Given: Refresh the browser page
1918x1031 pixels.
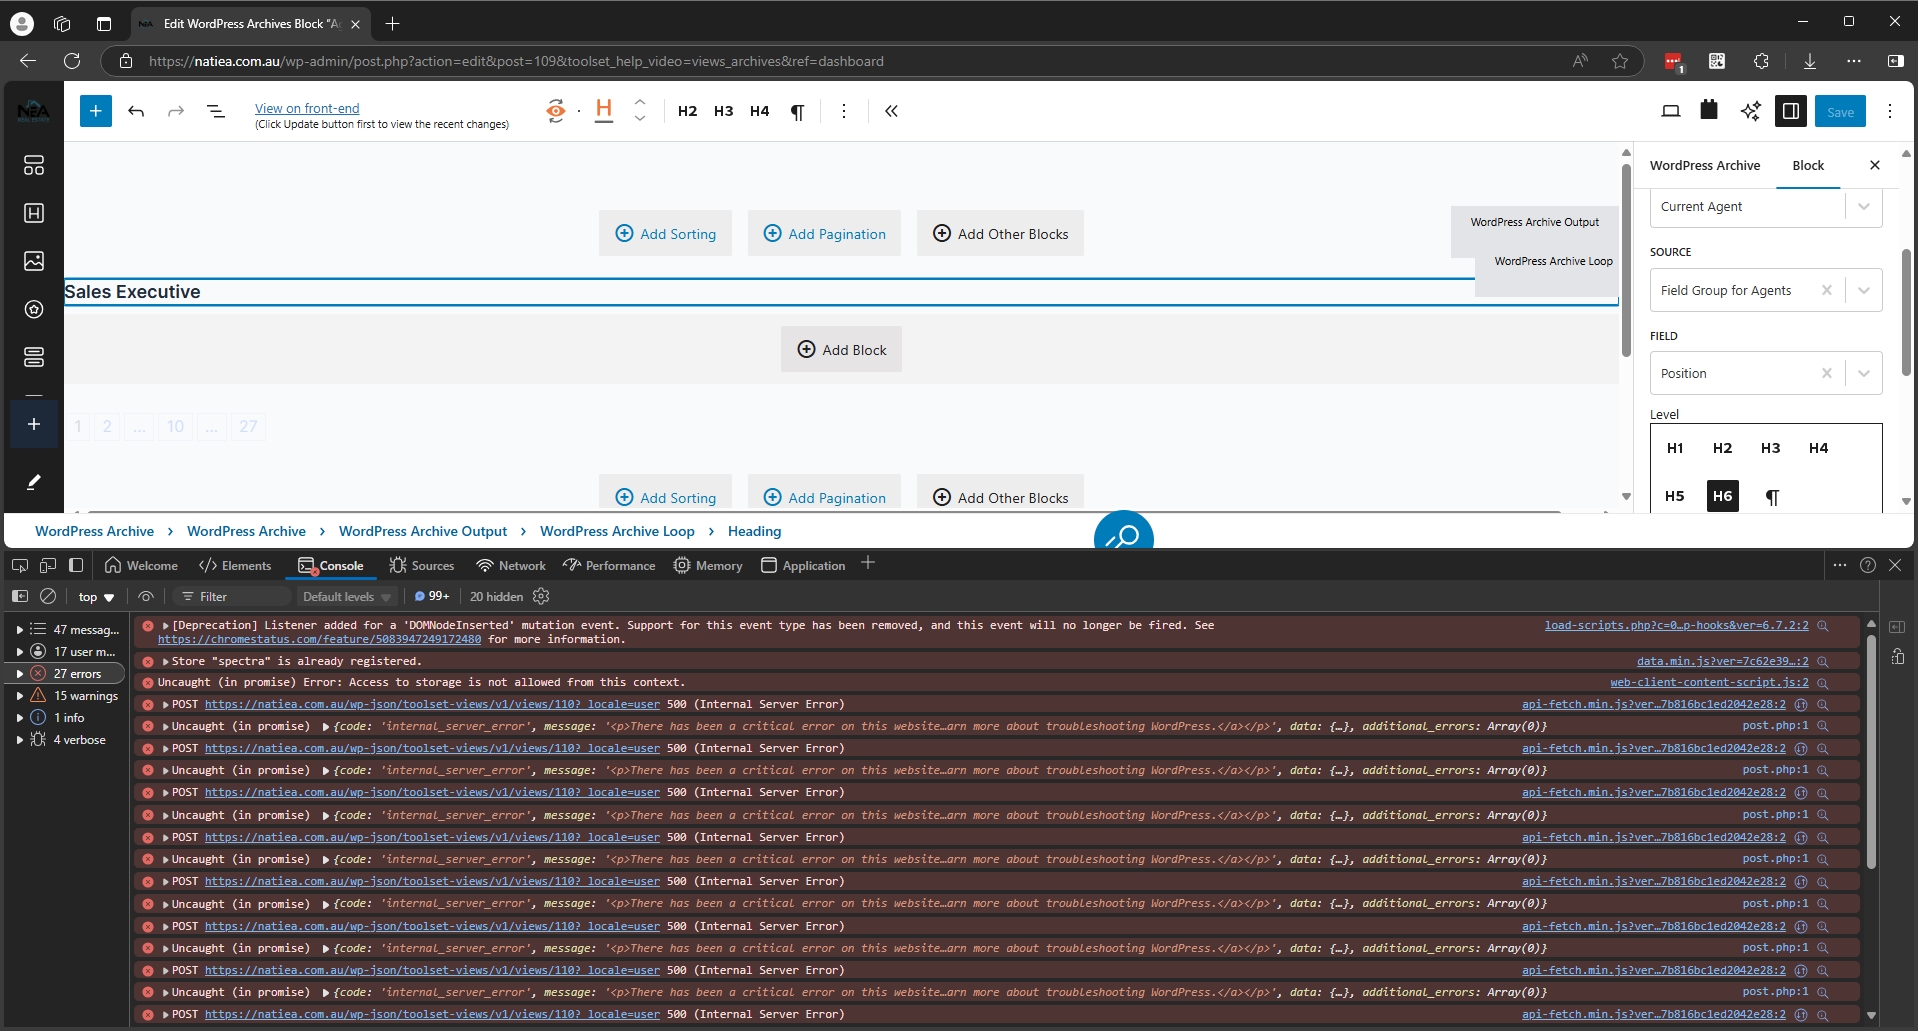Looking at the screenshot, I should click(72, 61).
